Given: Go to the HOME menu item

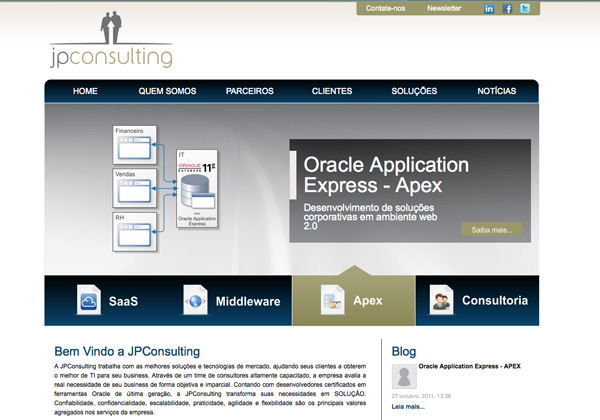Looking at the screenshot, I should pyautogui.click(x=85, y=91).
